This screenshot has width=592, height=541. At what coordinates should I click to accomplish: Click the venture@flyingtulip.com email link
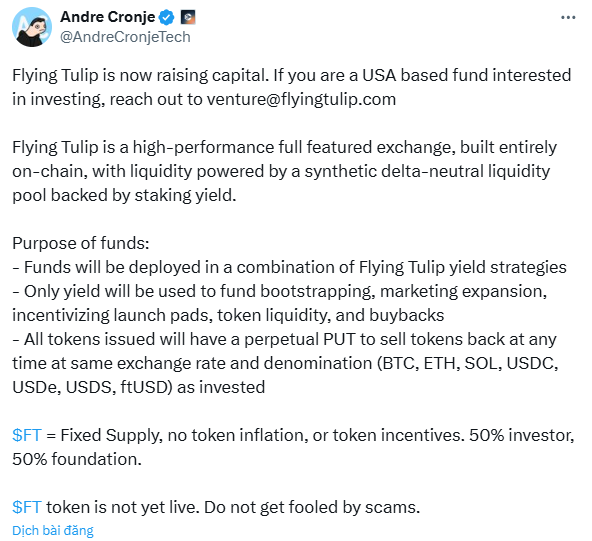(301, 100)
